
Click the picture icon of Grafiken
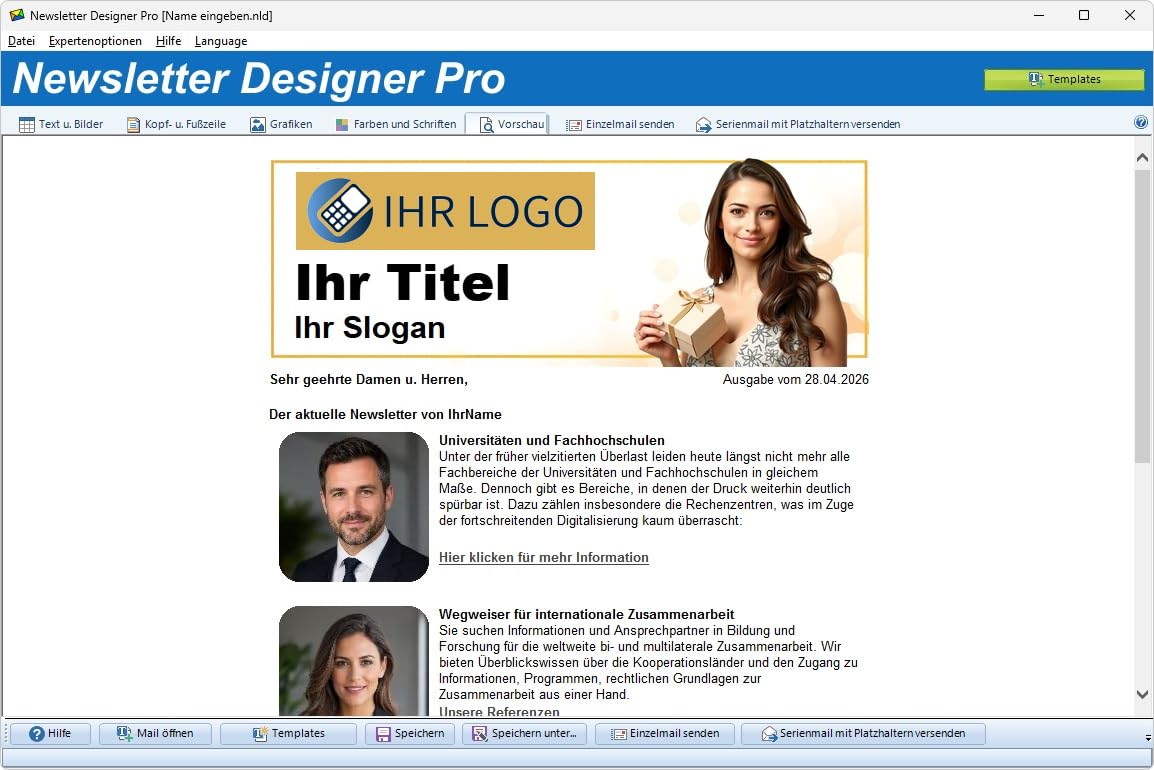(x=258, y=124)
